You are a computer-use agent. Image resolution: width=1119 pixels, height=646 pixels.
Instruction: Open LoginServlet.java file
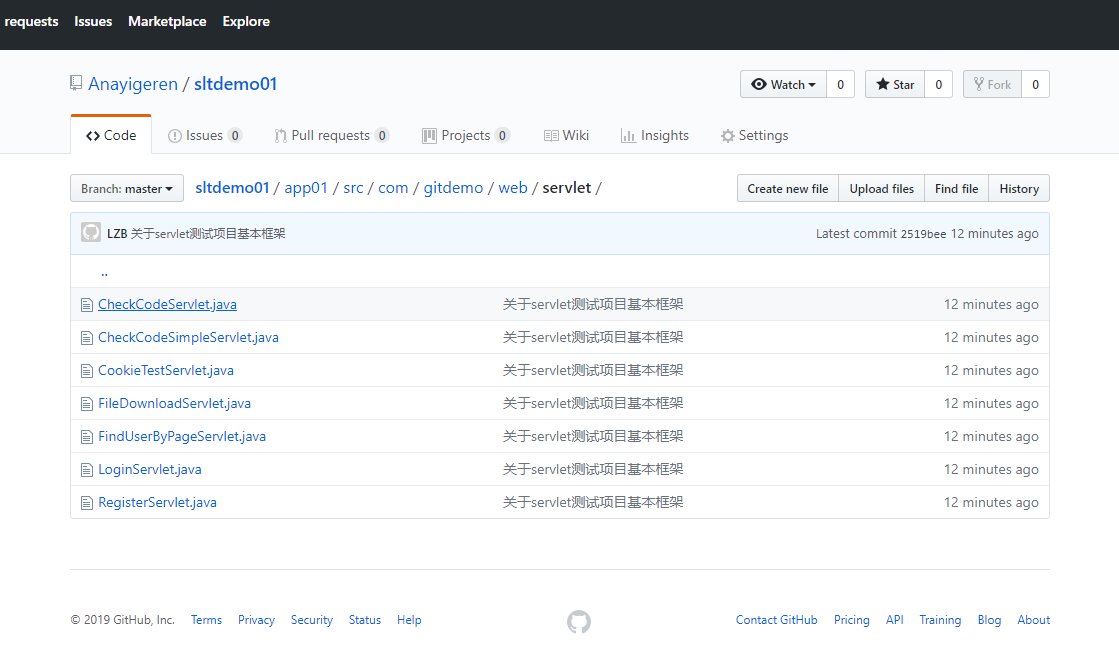click(x=150, y=470)
